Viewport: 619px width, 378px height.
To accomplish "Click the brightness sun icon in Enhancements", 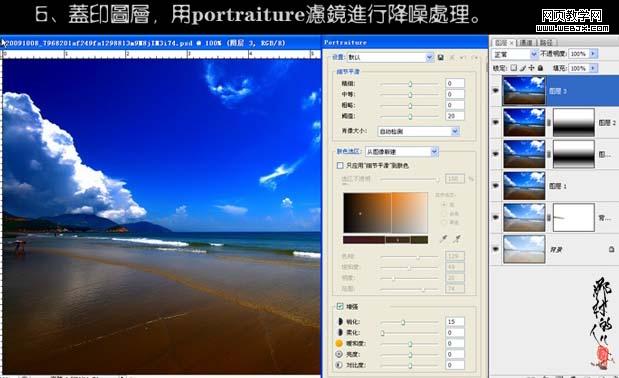I will click(339, 354).
